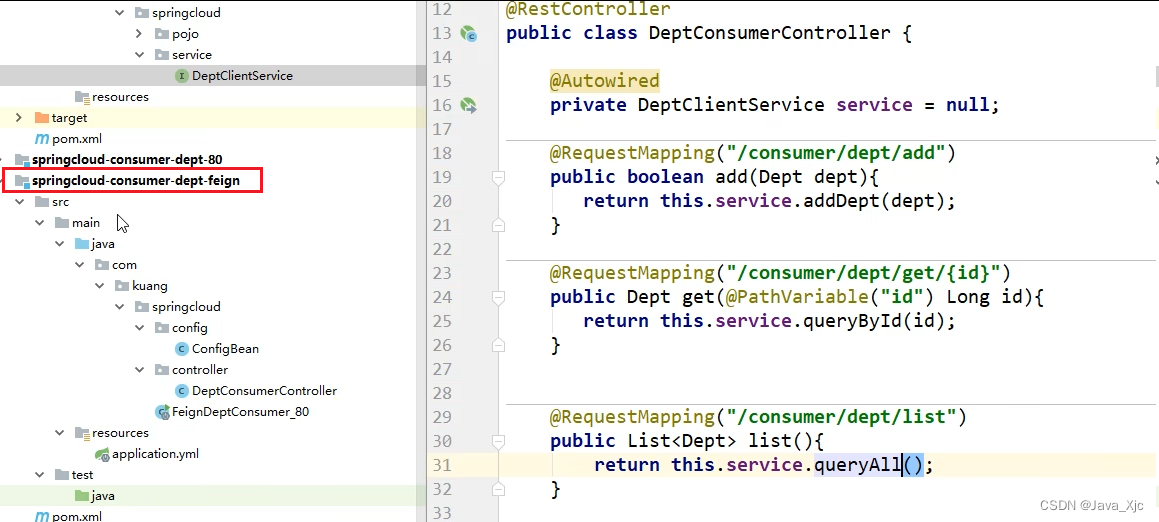Fold the list method at line 30
Viewport: 1159px width, 522px height.
click(x=498, y=441)
